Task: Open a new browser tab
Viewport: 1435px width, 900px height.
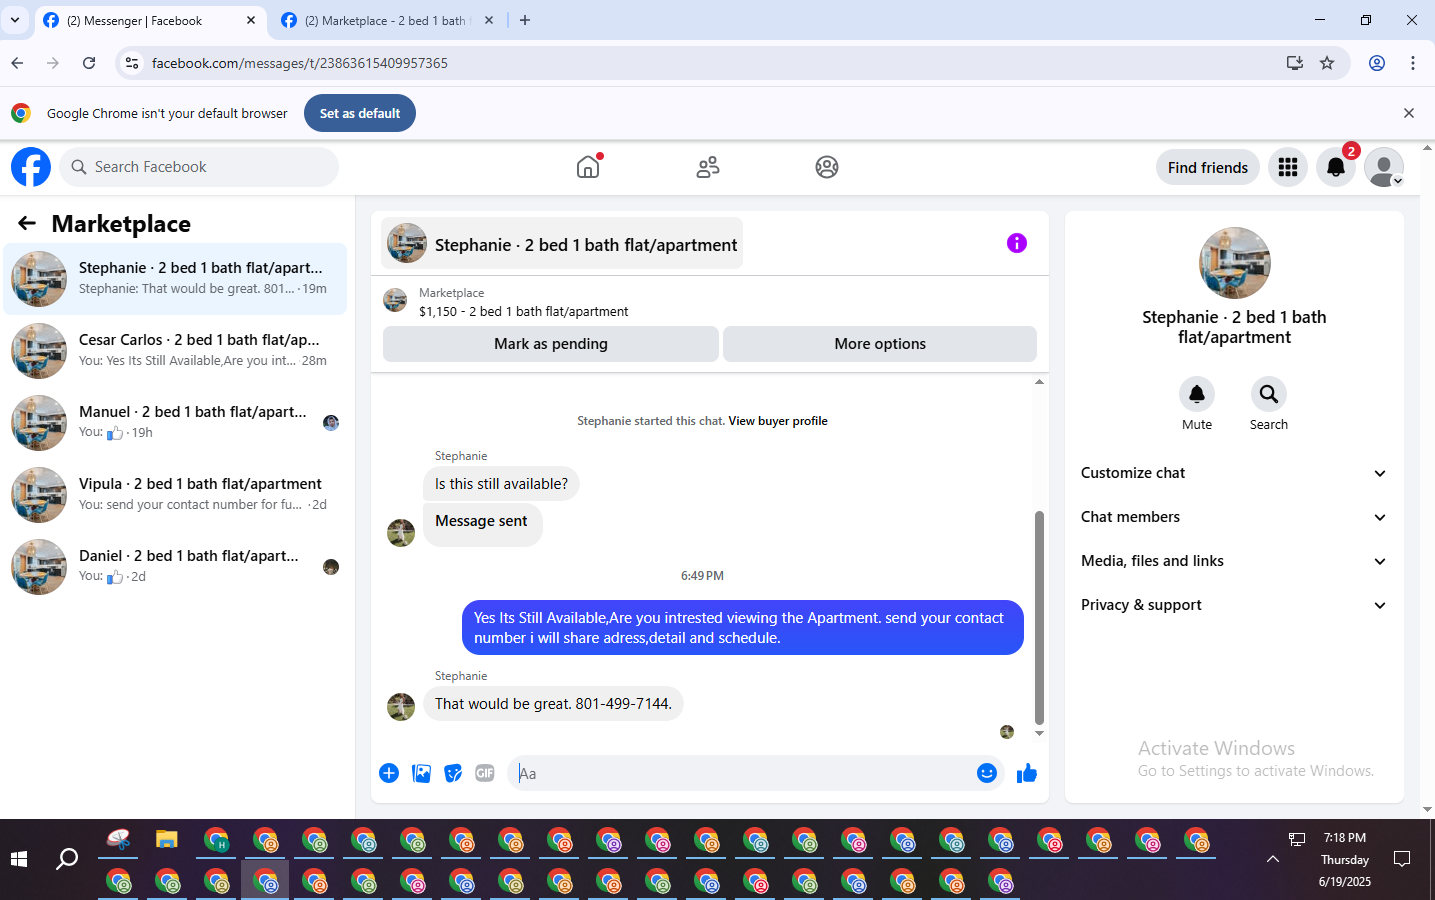Action: [x=525, y=20]
